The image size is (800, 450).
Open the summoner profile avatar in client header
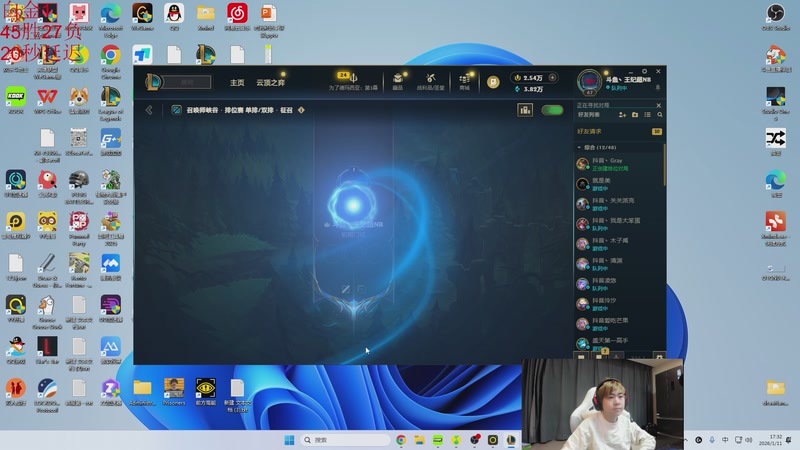[589, 82]
